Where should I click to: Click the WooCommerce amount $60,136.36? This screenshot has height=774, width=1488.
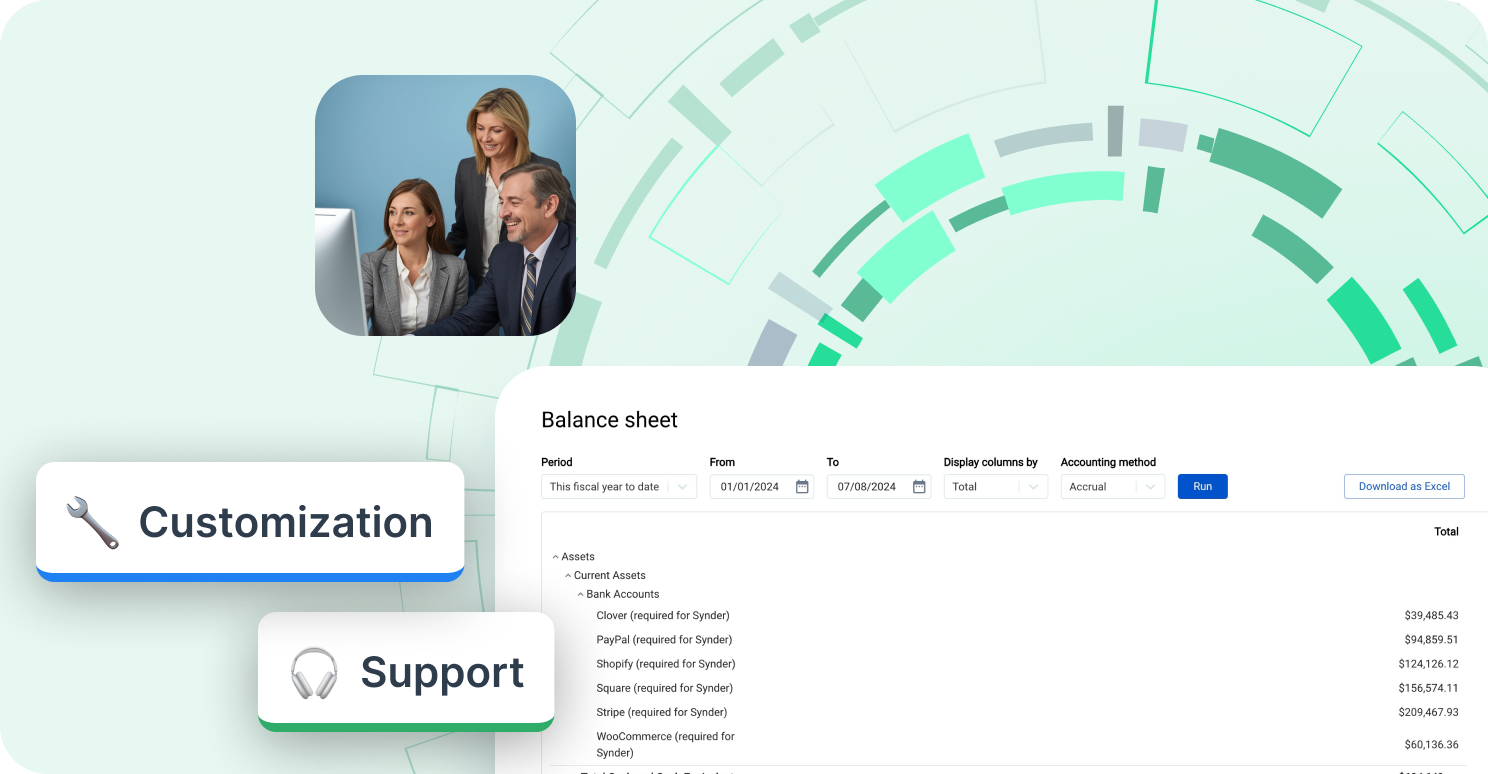click(x=1431, y=745)
